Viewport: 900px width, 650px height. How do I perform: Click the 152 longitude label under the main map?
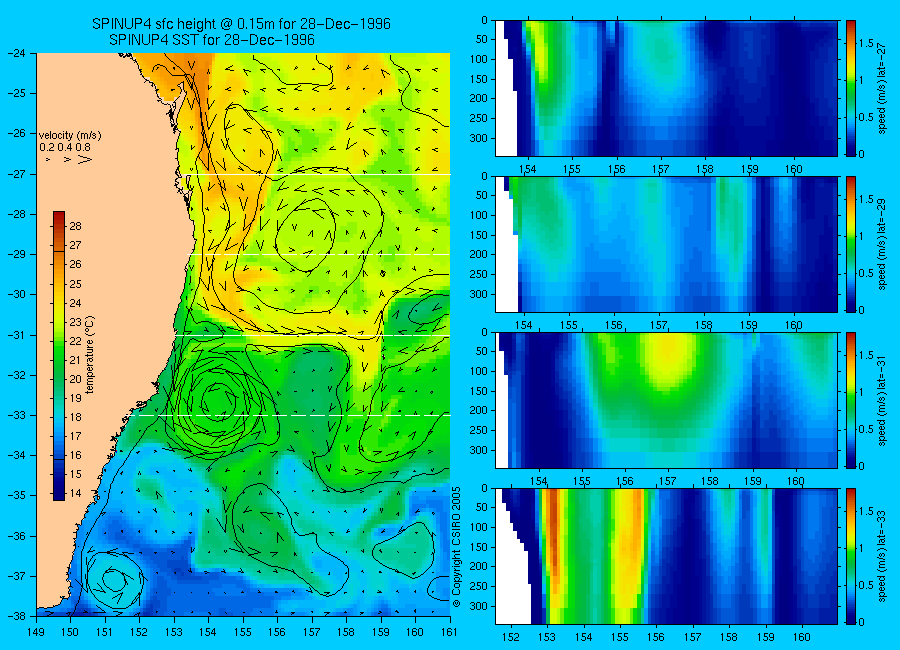(139, 632)
